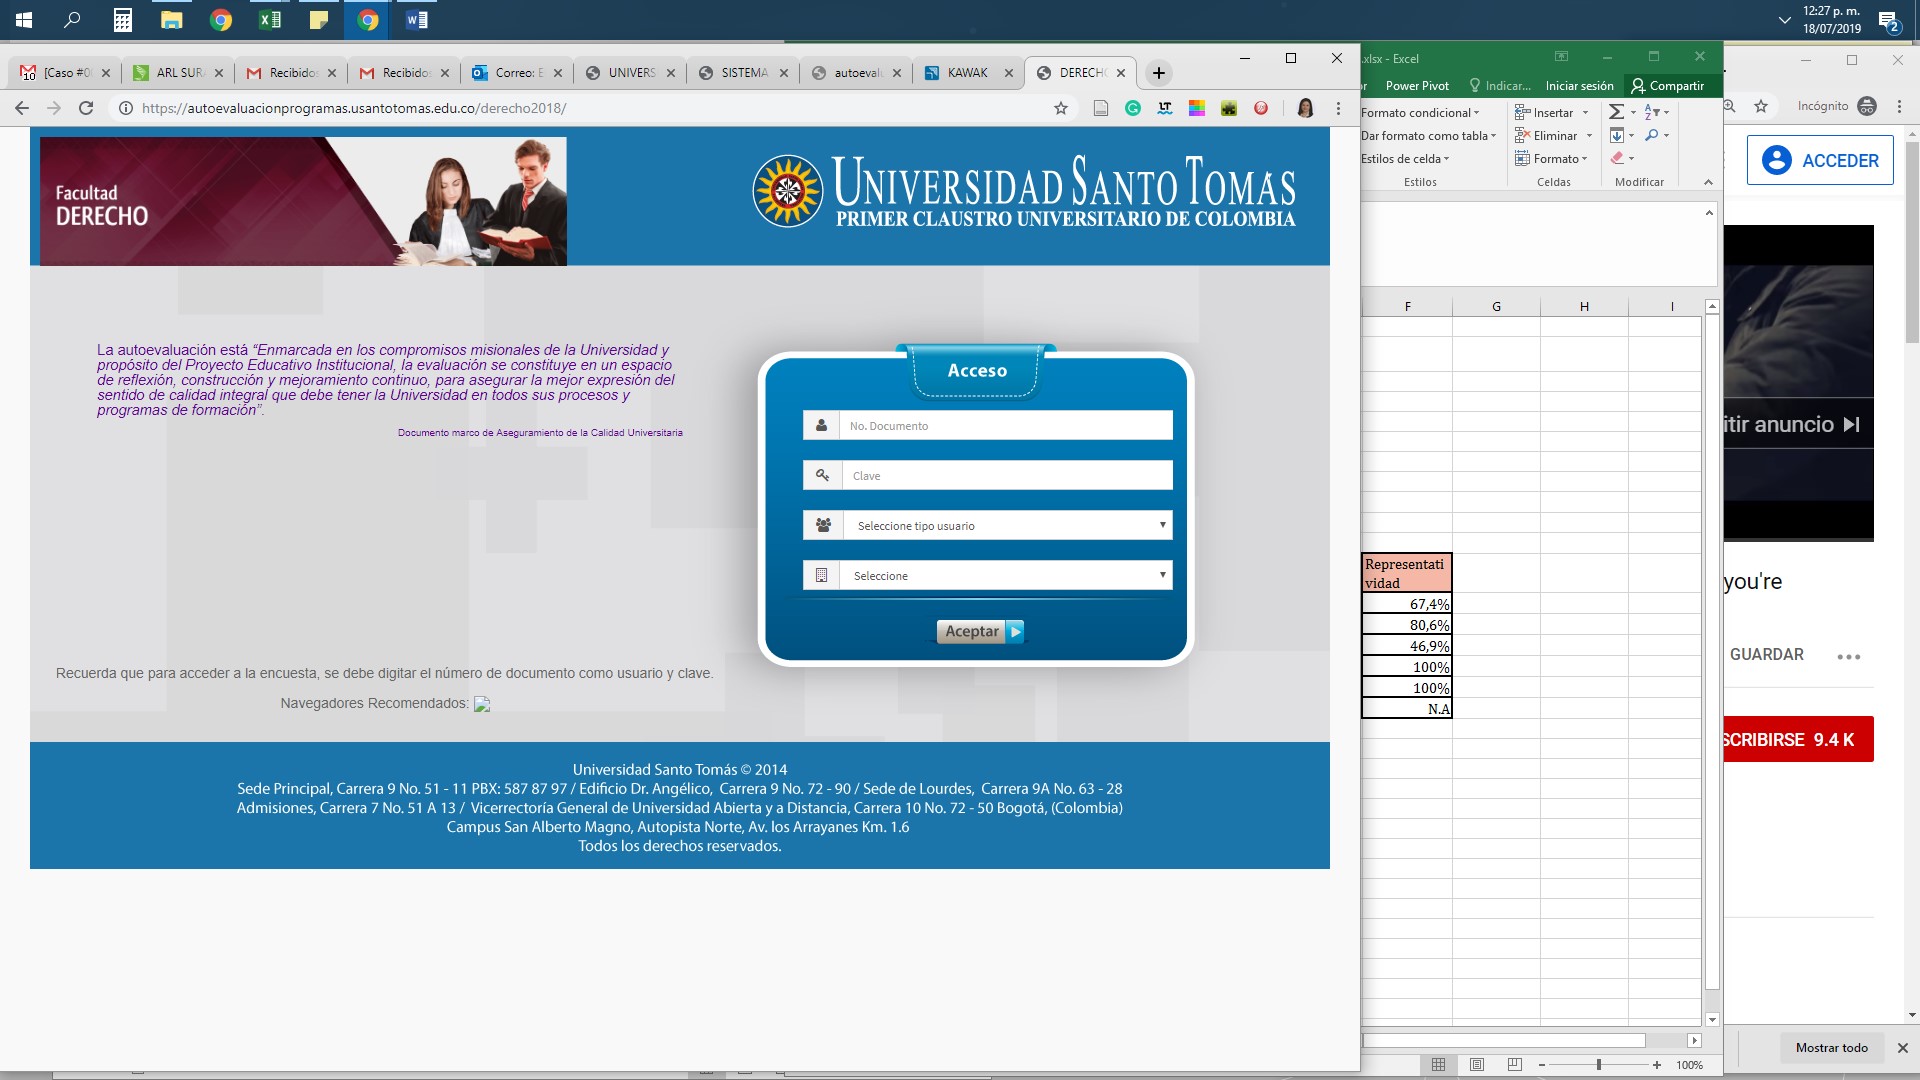Show hidden system tray icons
The width and height of the screenshot is (1920, 1080).
[x=1784, y=20]
